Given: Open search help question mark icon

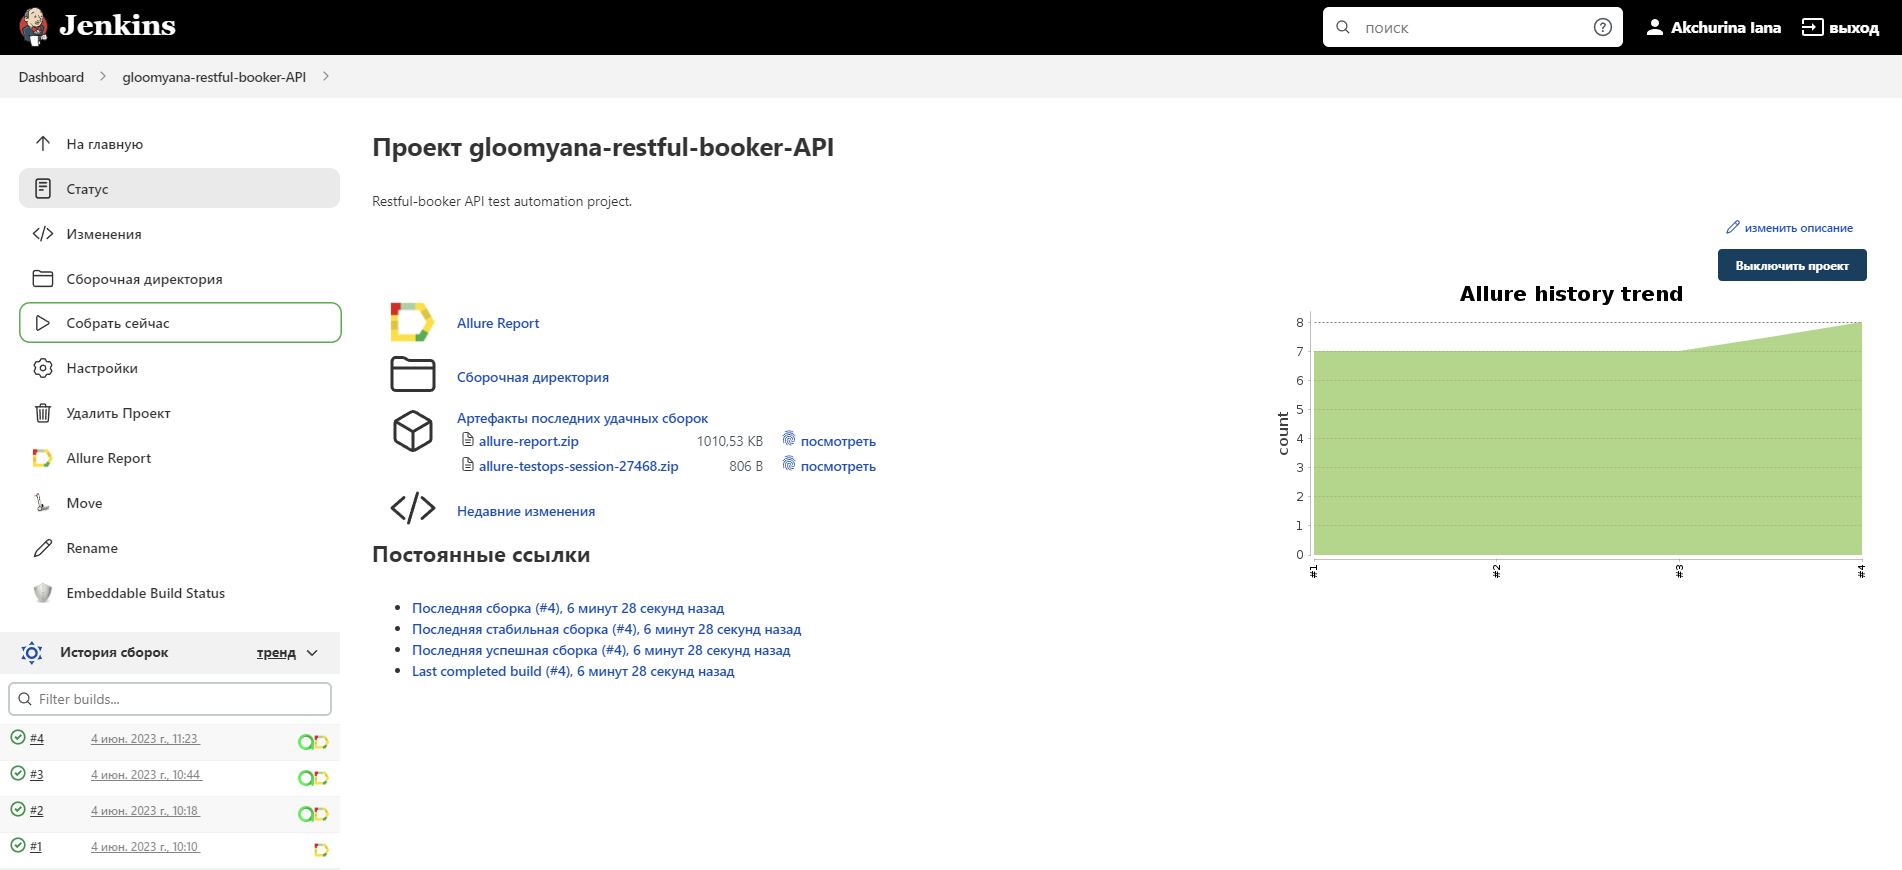Looking at the screenshot, I should [x=1602, y=27].
